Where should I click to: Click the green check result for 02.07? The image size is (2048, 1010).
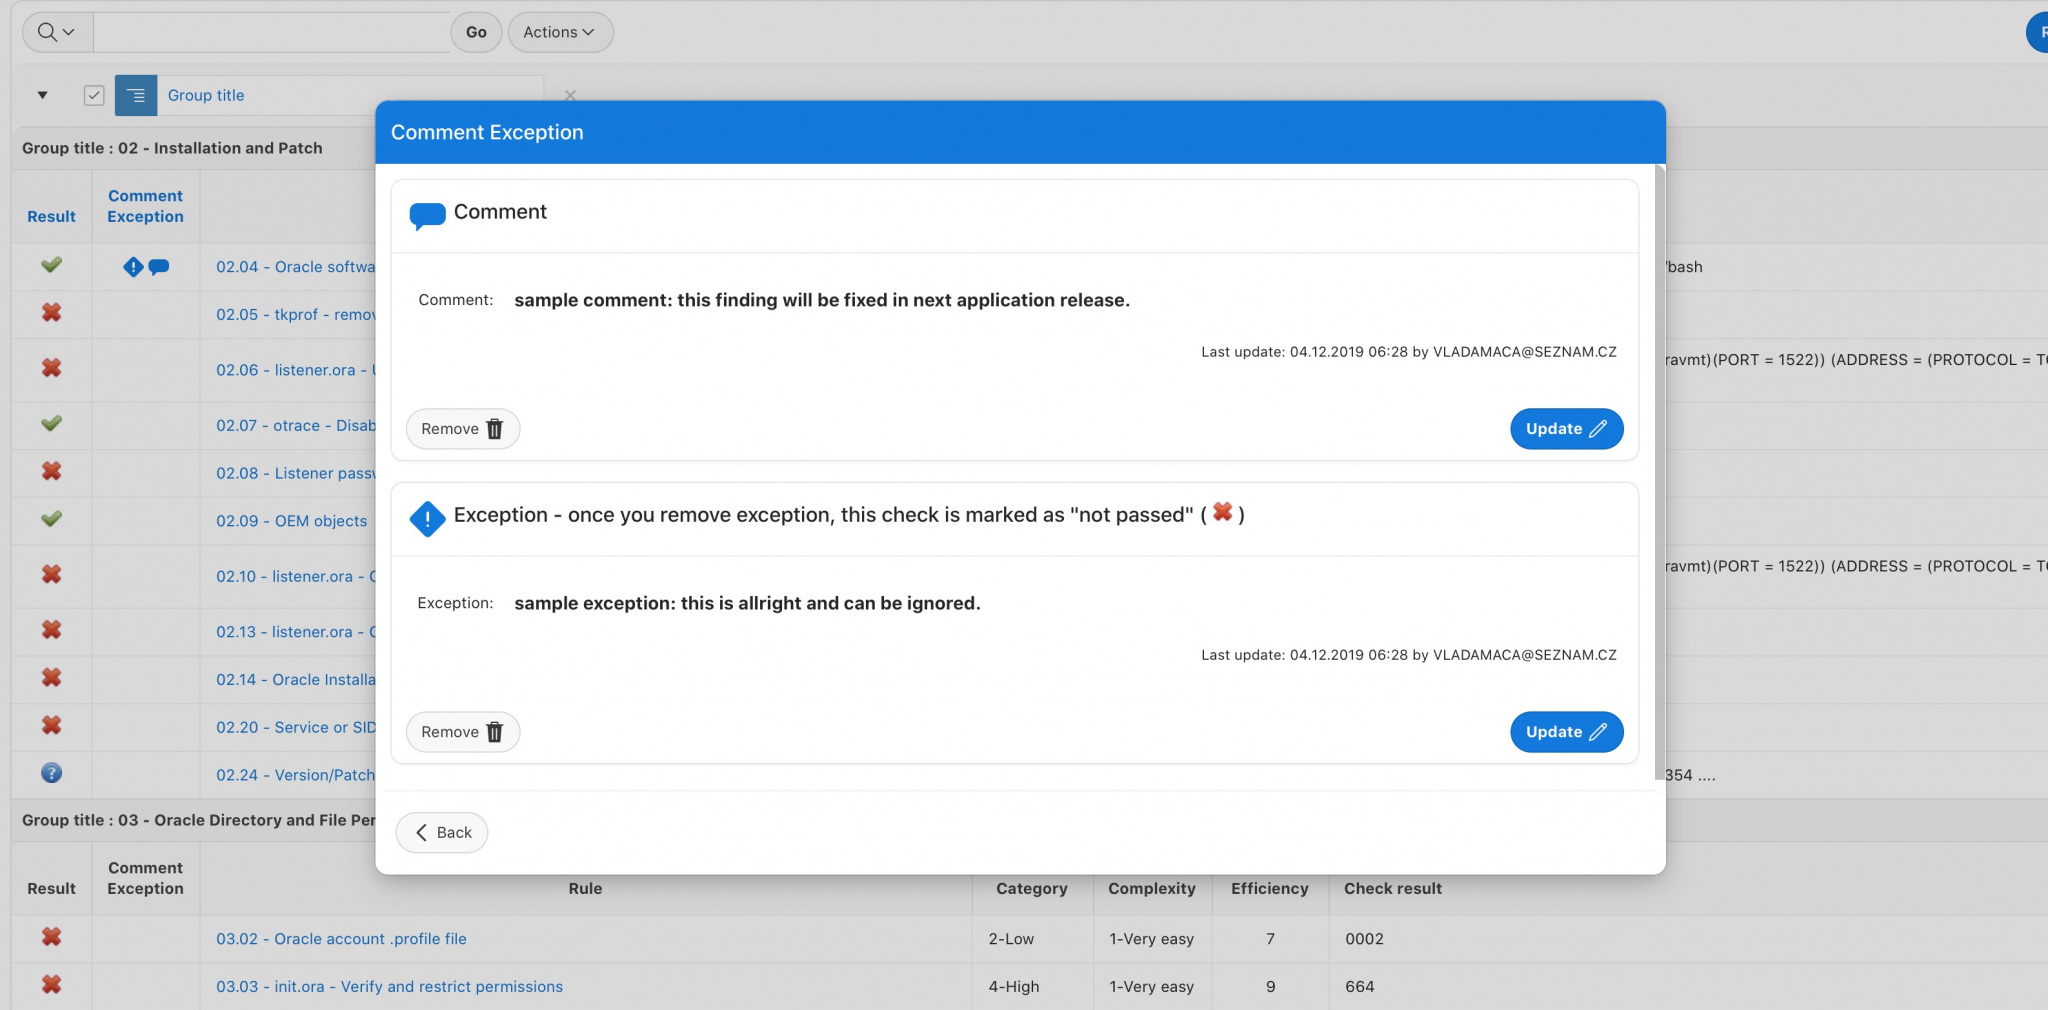coord(51,424)
